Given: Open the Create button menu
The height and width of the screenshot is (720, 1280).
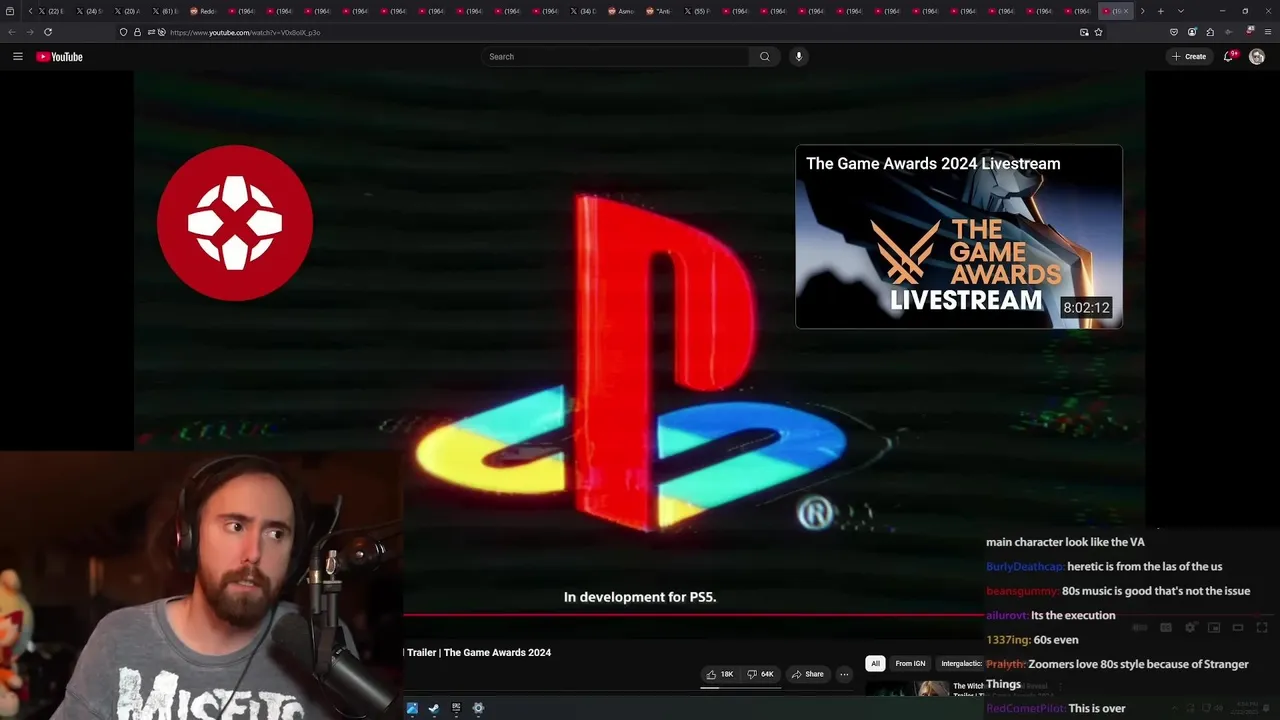Looking at the screenshot, I should click(x=1190, y=57).
